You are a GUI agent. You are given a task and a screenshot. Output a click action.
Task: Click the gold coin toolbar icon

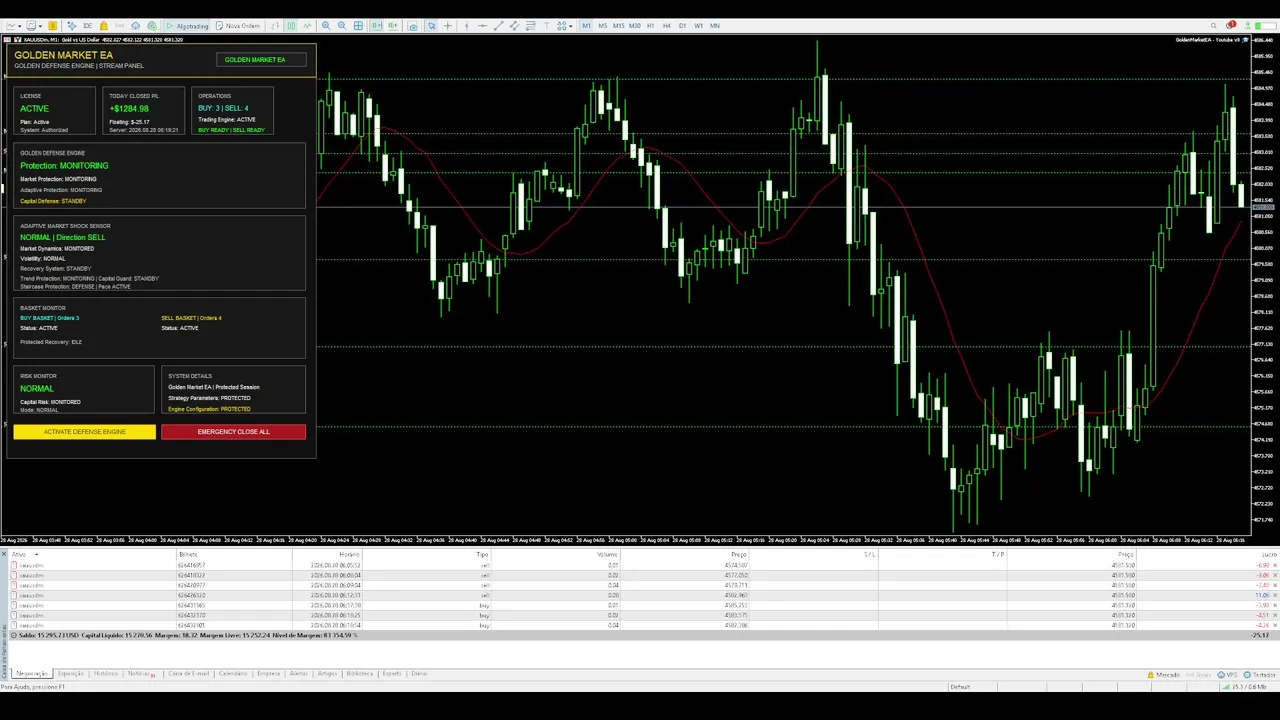tap(52, 26)
